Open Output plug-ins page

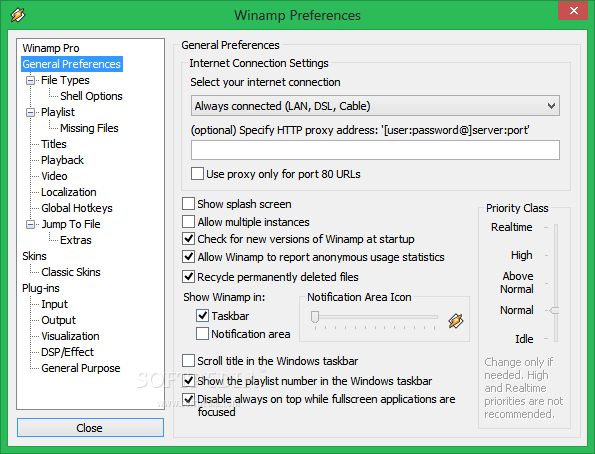58,320
